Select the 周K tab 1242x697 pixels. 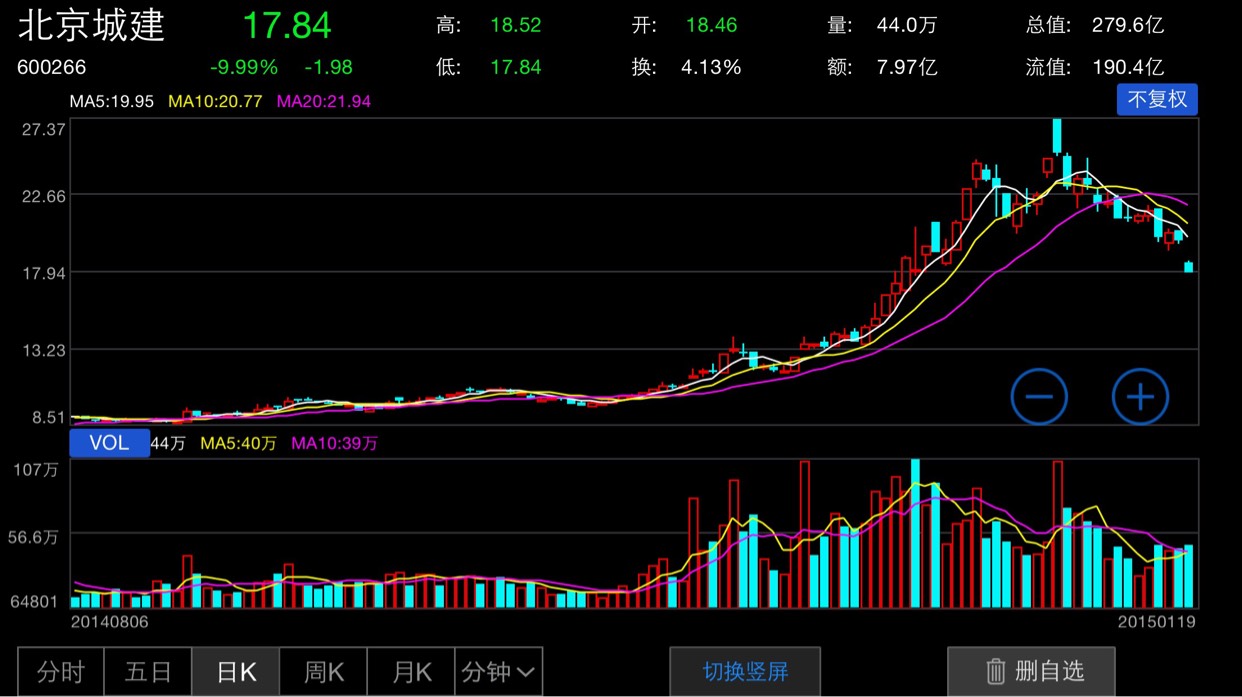point(323,672)
